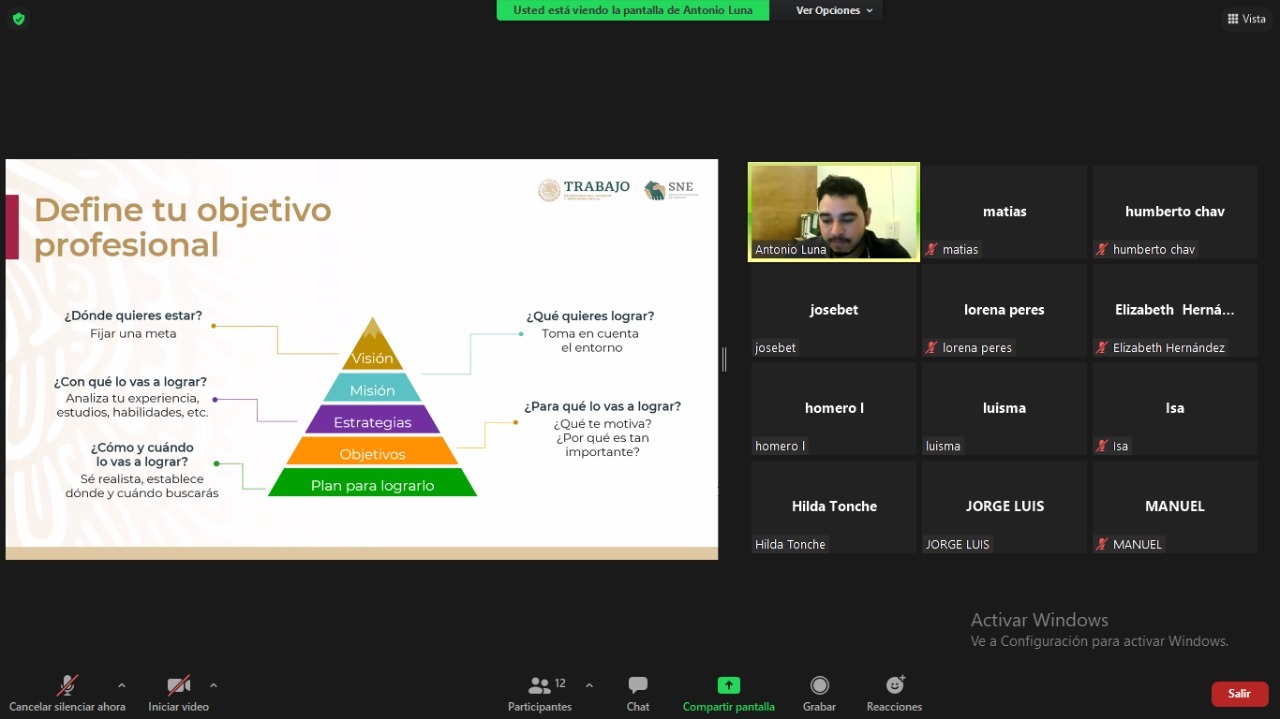
Task: Expand the arrow next to Participantes
Action: [x=589, y=686]
